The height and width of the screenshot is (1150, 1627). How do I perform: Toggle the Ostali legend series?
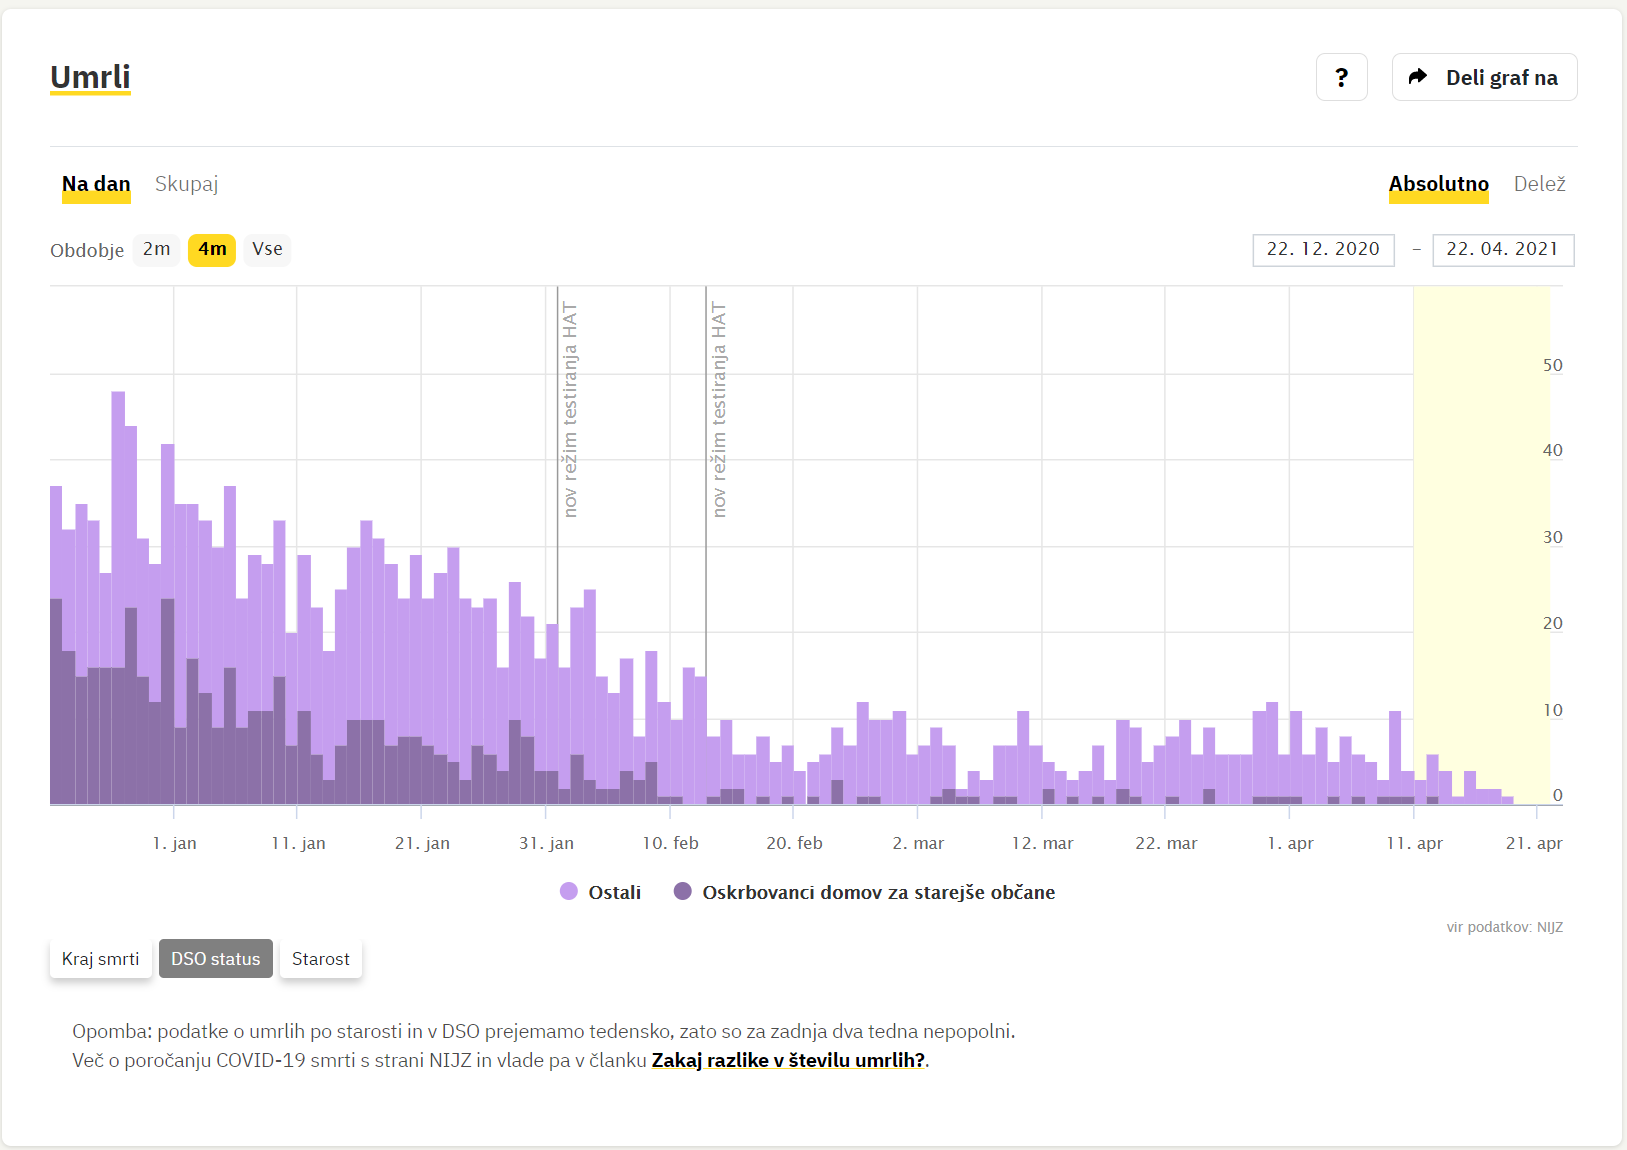601,892
